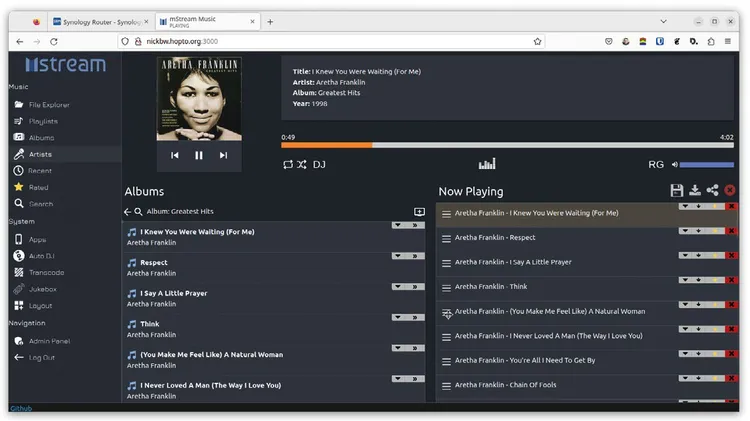Play next button for Think in Albums list
750x421 pixels.
[x=415, y=317]
